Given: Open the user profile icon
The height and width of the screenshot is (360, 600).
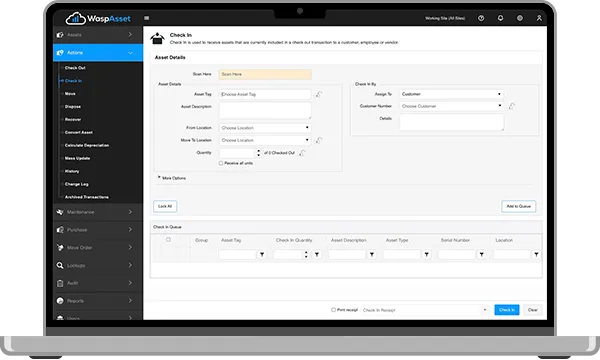Looking at the screenshot, I should point(539,18).
